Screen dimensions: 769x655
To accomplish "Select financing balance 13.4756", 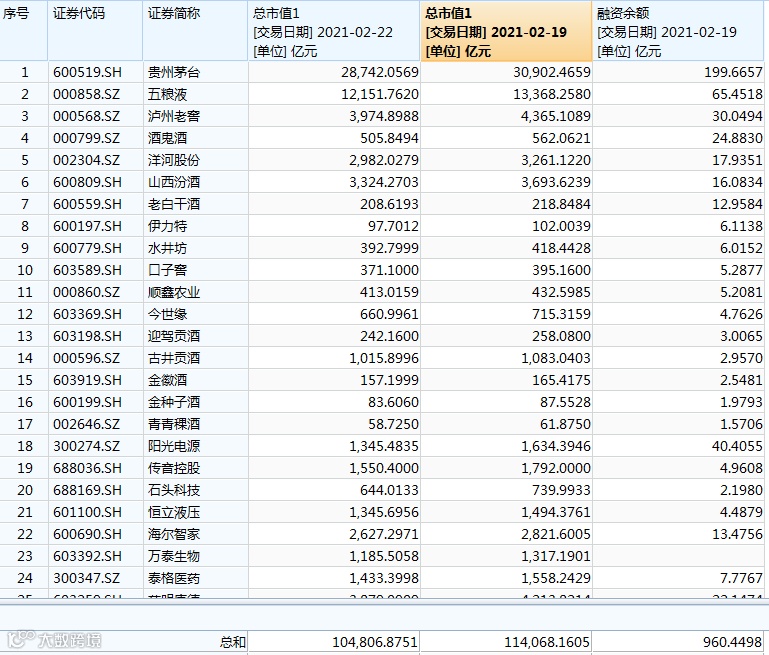I will pos(737,534).
